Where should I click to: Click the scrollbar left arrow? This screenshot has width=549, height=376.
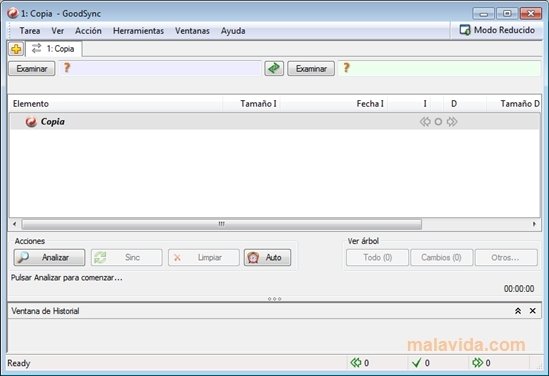(14, 224)
